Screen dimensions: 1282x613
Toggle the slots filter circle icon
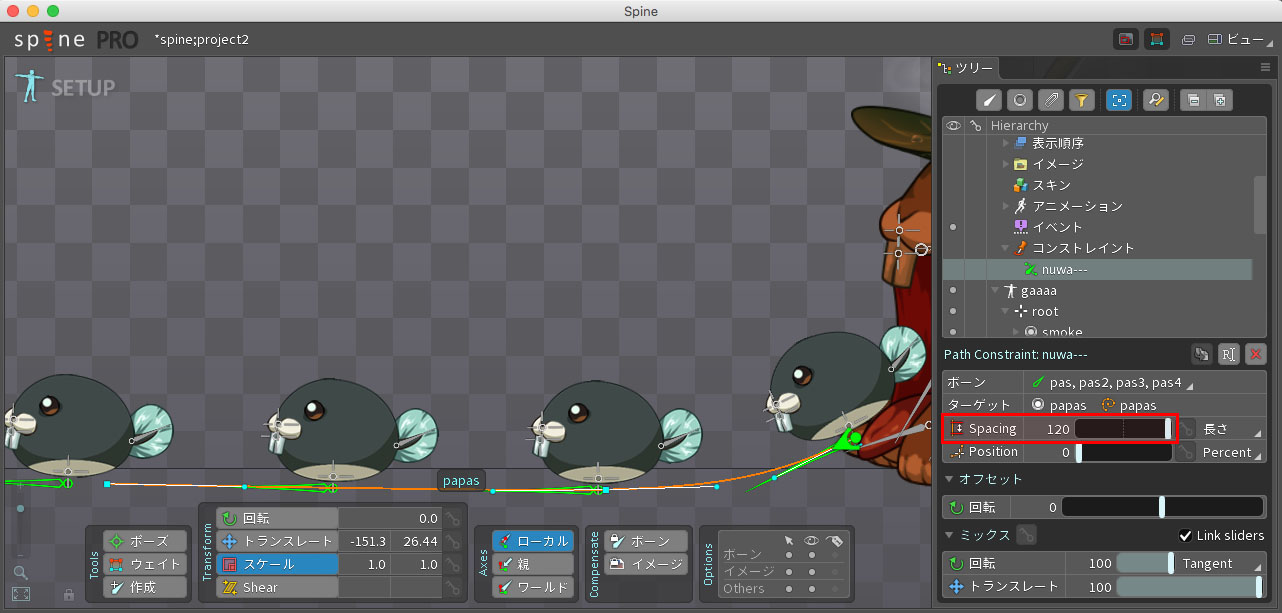[1019, 99]
